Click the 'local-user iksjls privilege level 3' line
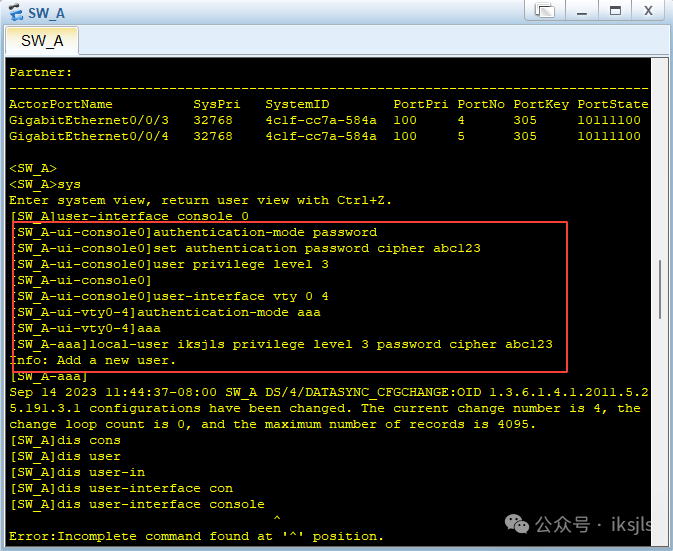This screenshot has height=551, width=673. coord(283,344)
